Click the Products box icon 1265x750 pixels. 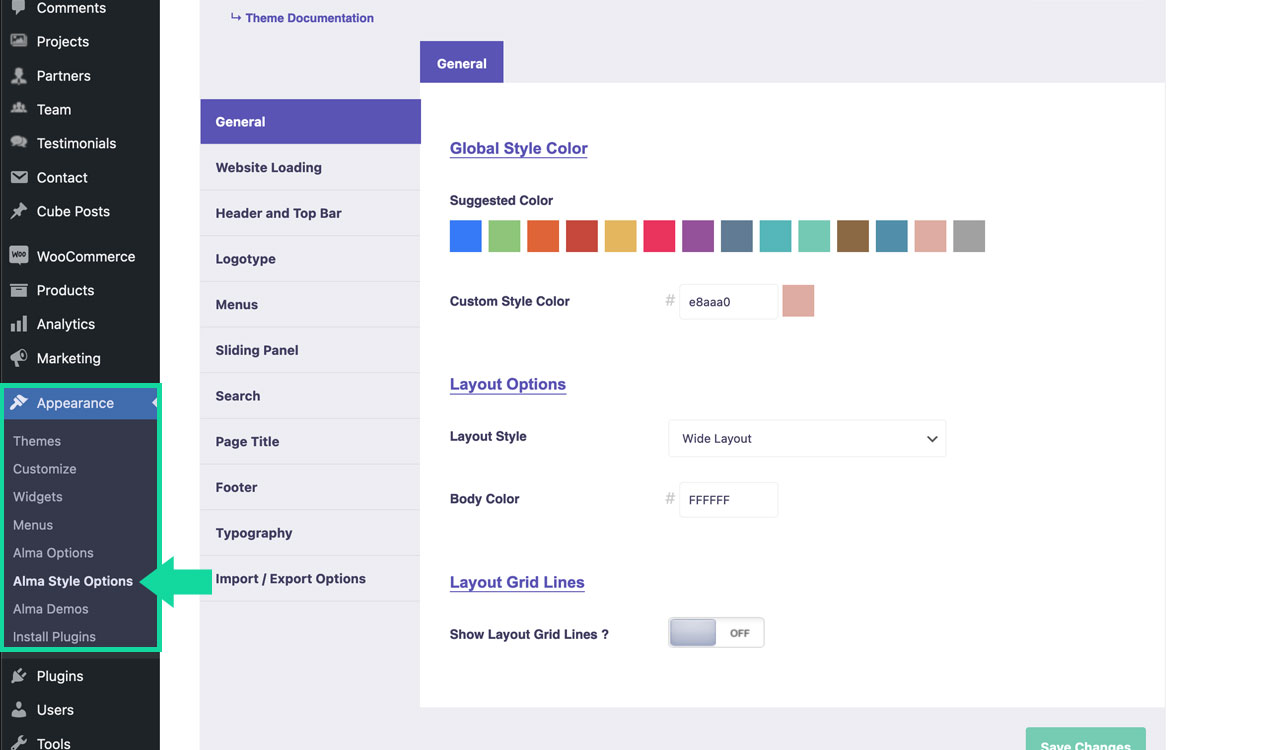point(18,290)
